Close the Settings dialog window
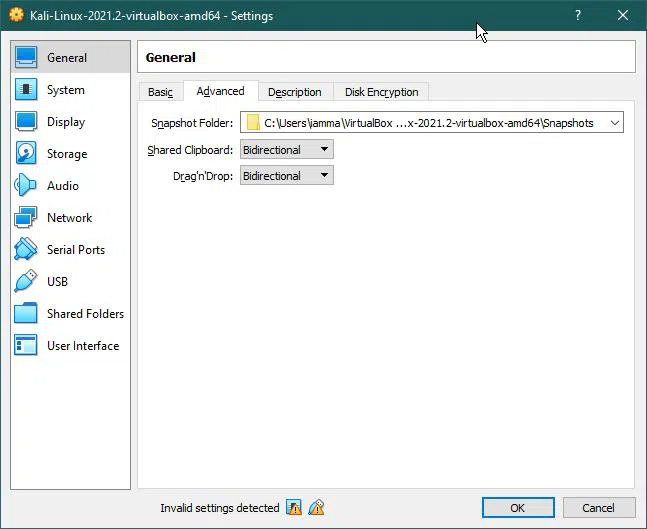The width and height of the screenshot is (647, 529). tap(623, 15)
